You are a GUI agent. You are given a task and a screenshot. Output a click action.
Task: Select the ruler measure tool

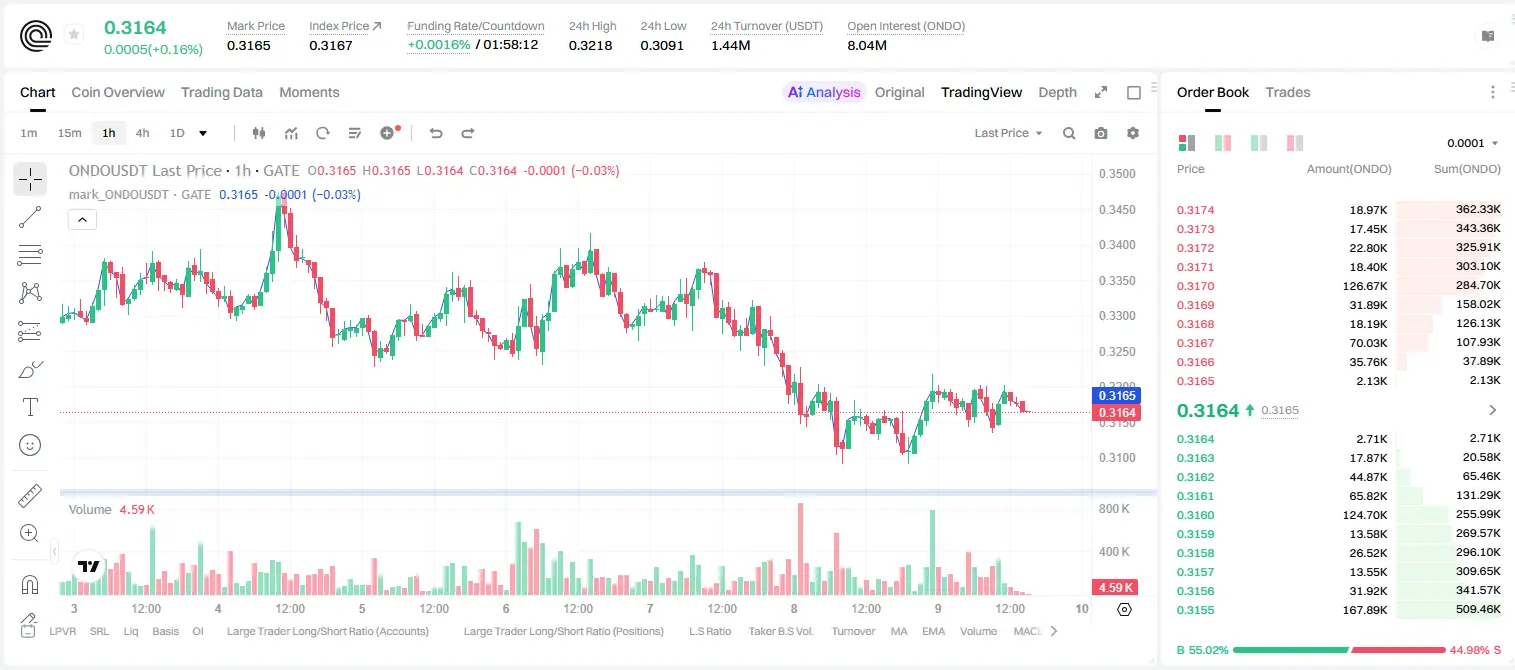click(x=30, y=496)
